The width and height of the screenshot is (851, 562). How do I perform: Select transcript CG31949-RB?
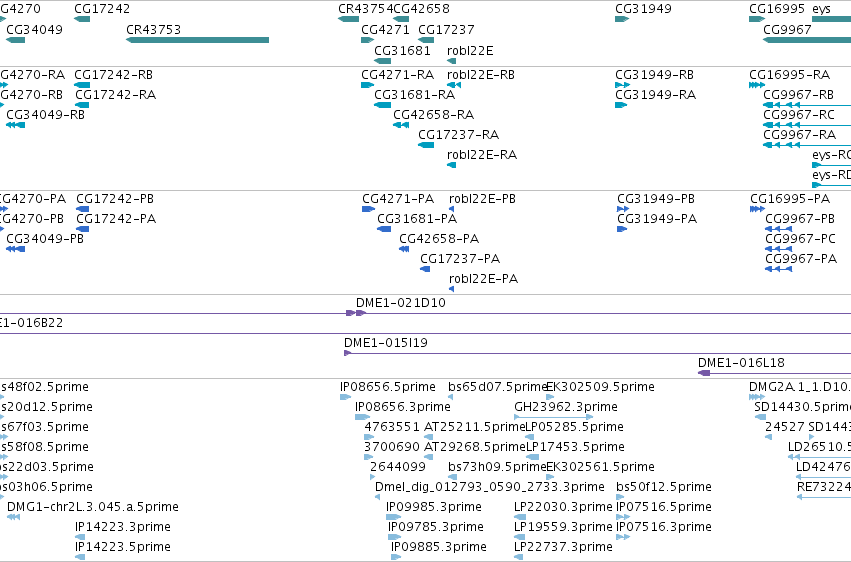click(x=655, y=74)
